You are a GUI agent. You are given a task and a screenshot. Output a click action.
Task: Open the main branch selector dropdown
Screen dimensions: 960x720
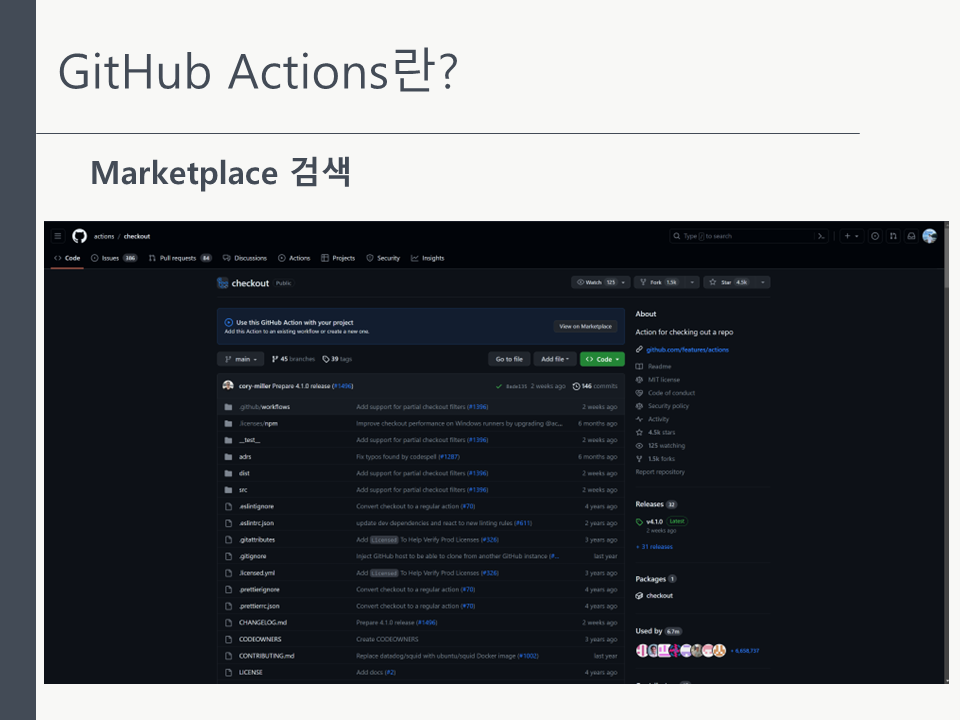click(x=241, y=359)
